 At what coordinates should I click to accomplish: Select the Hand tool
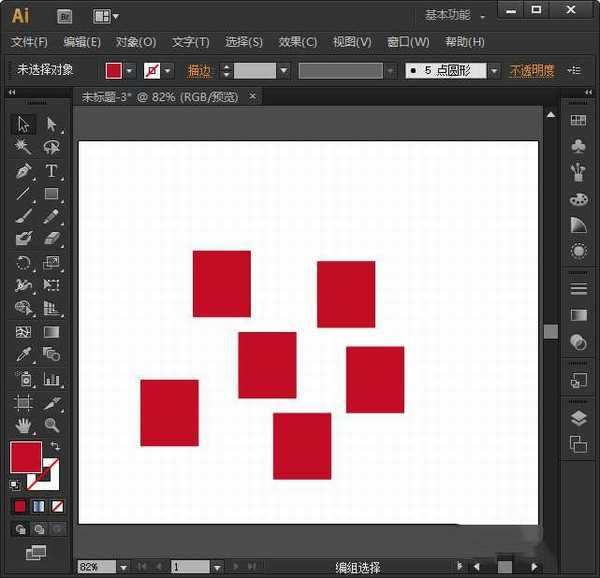(23, 425)
